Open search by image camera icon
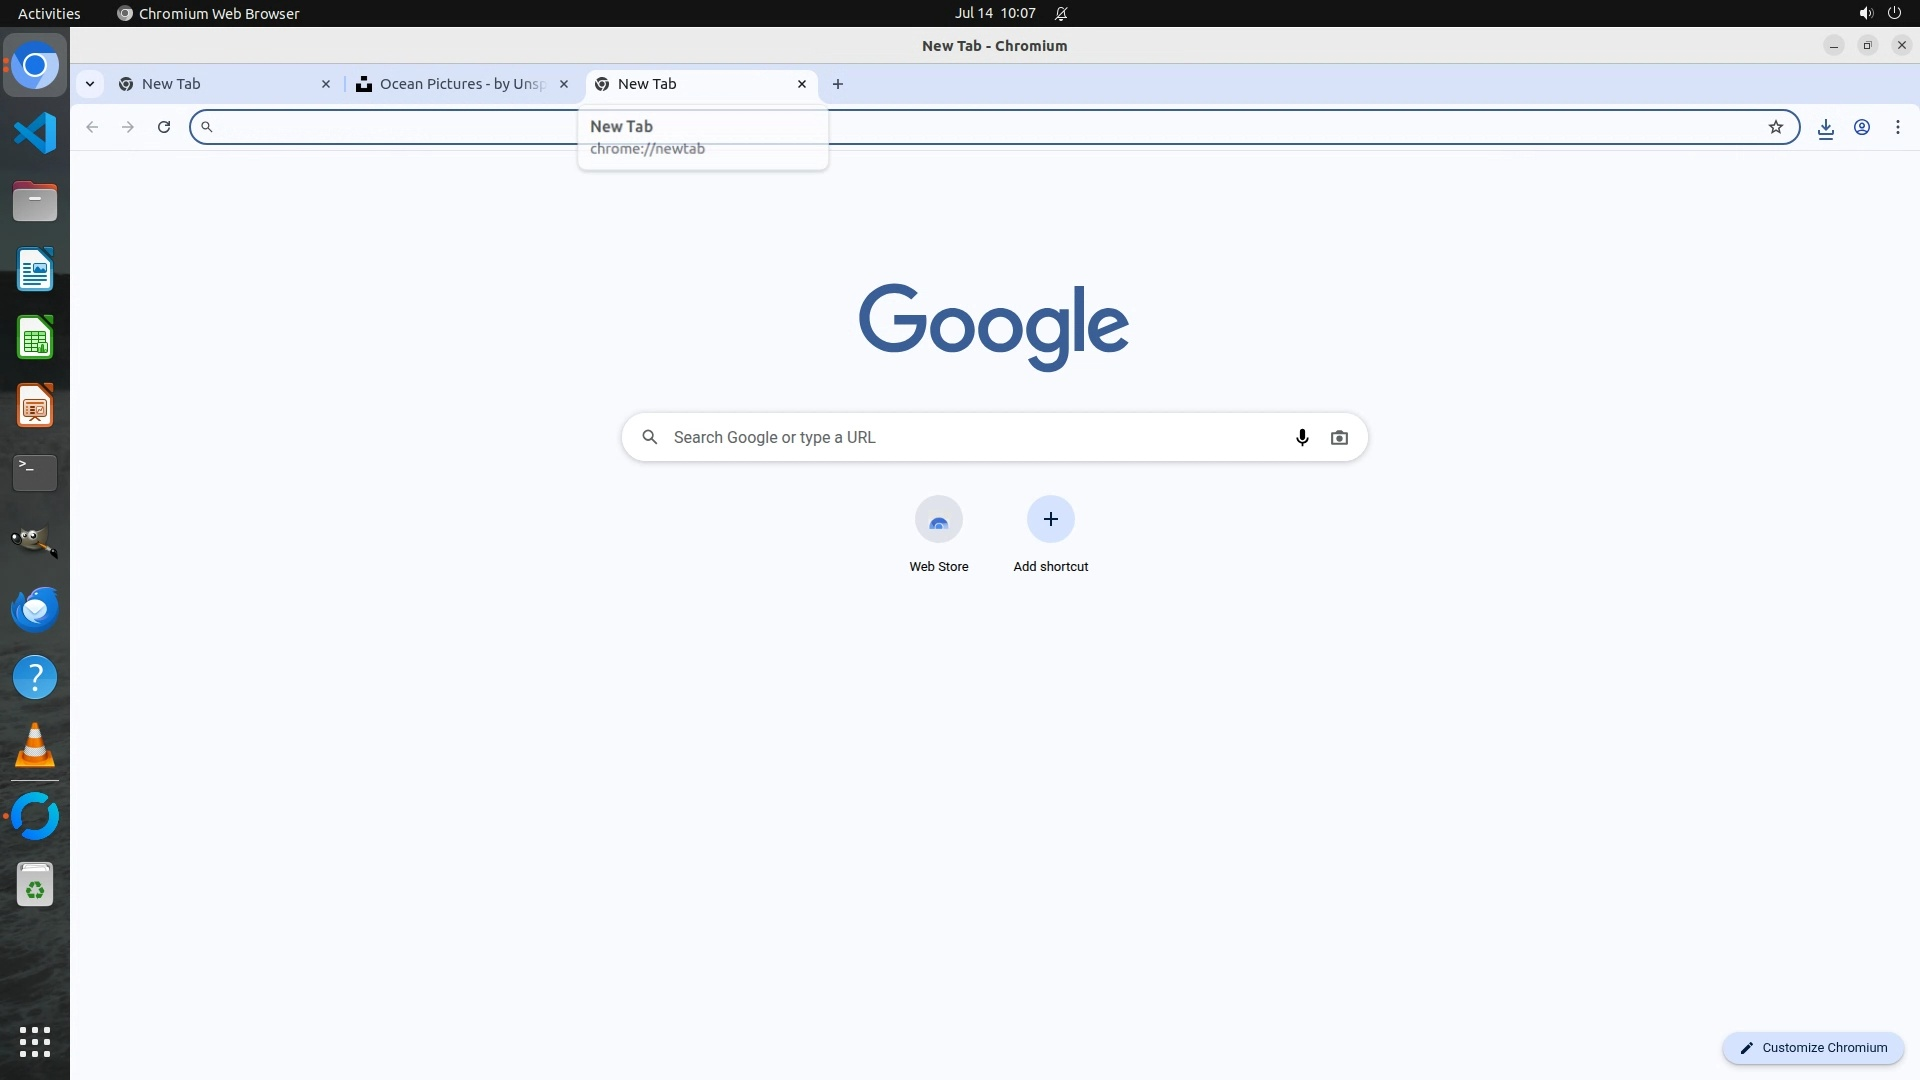Screen dimensions: 1920x1080 pyautogui.click(x=1339, y=437)
